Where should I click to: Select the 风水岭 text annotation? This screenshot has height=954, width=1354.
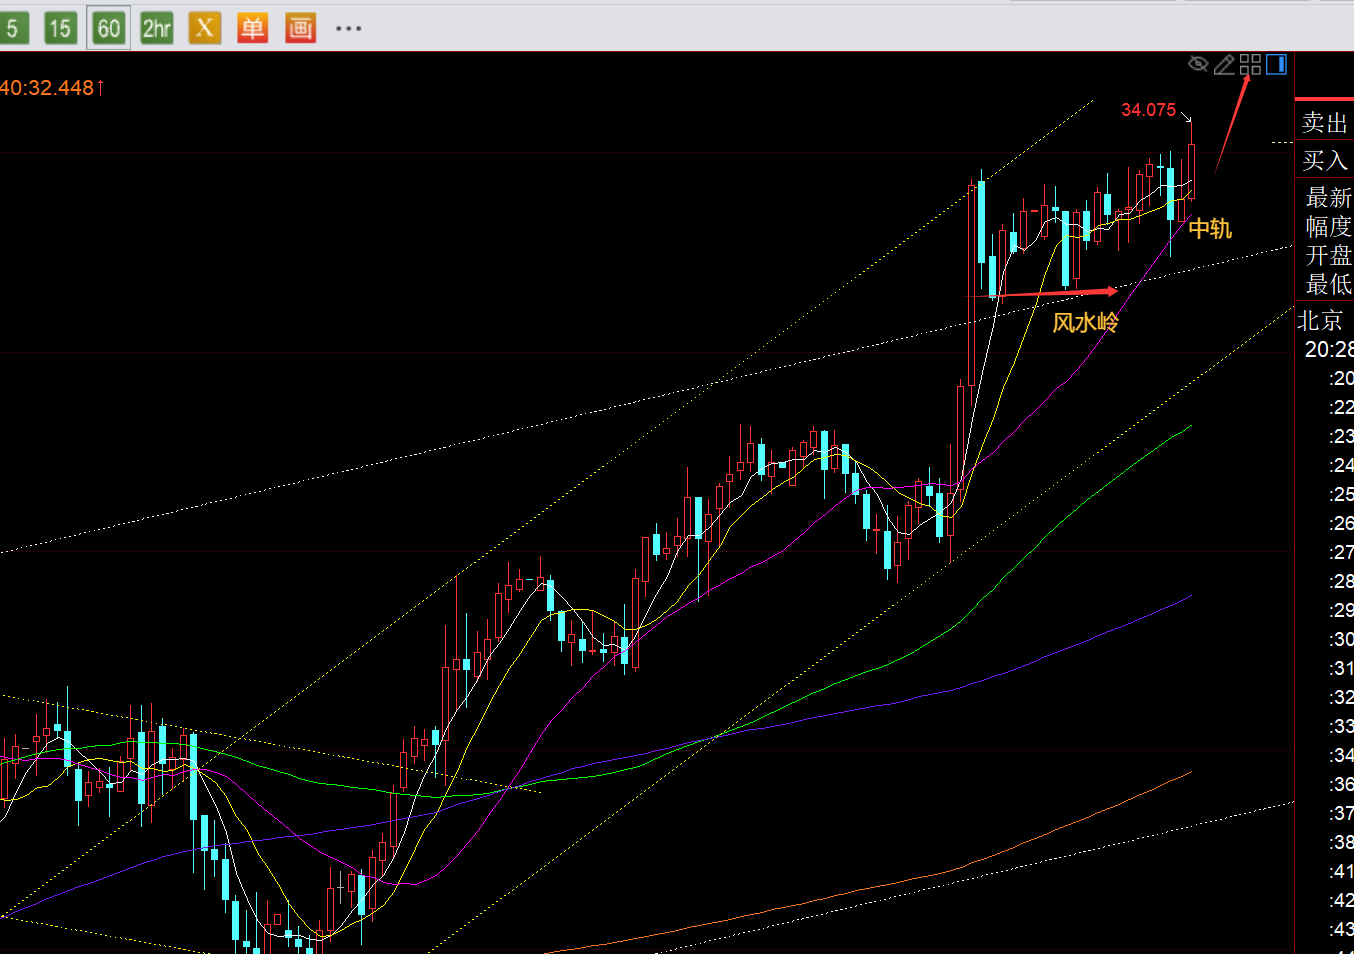[1085, 323]
